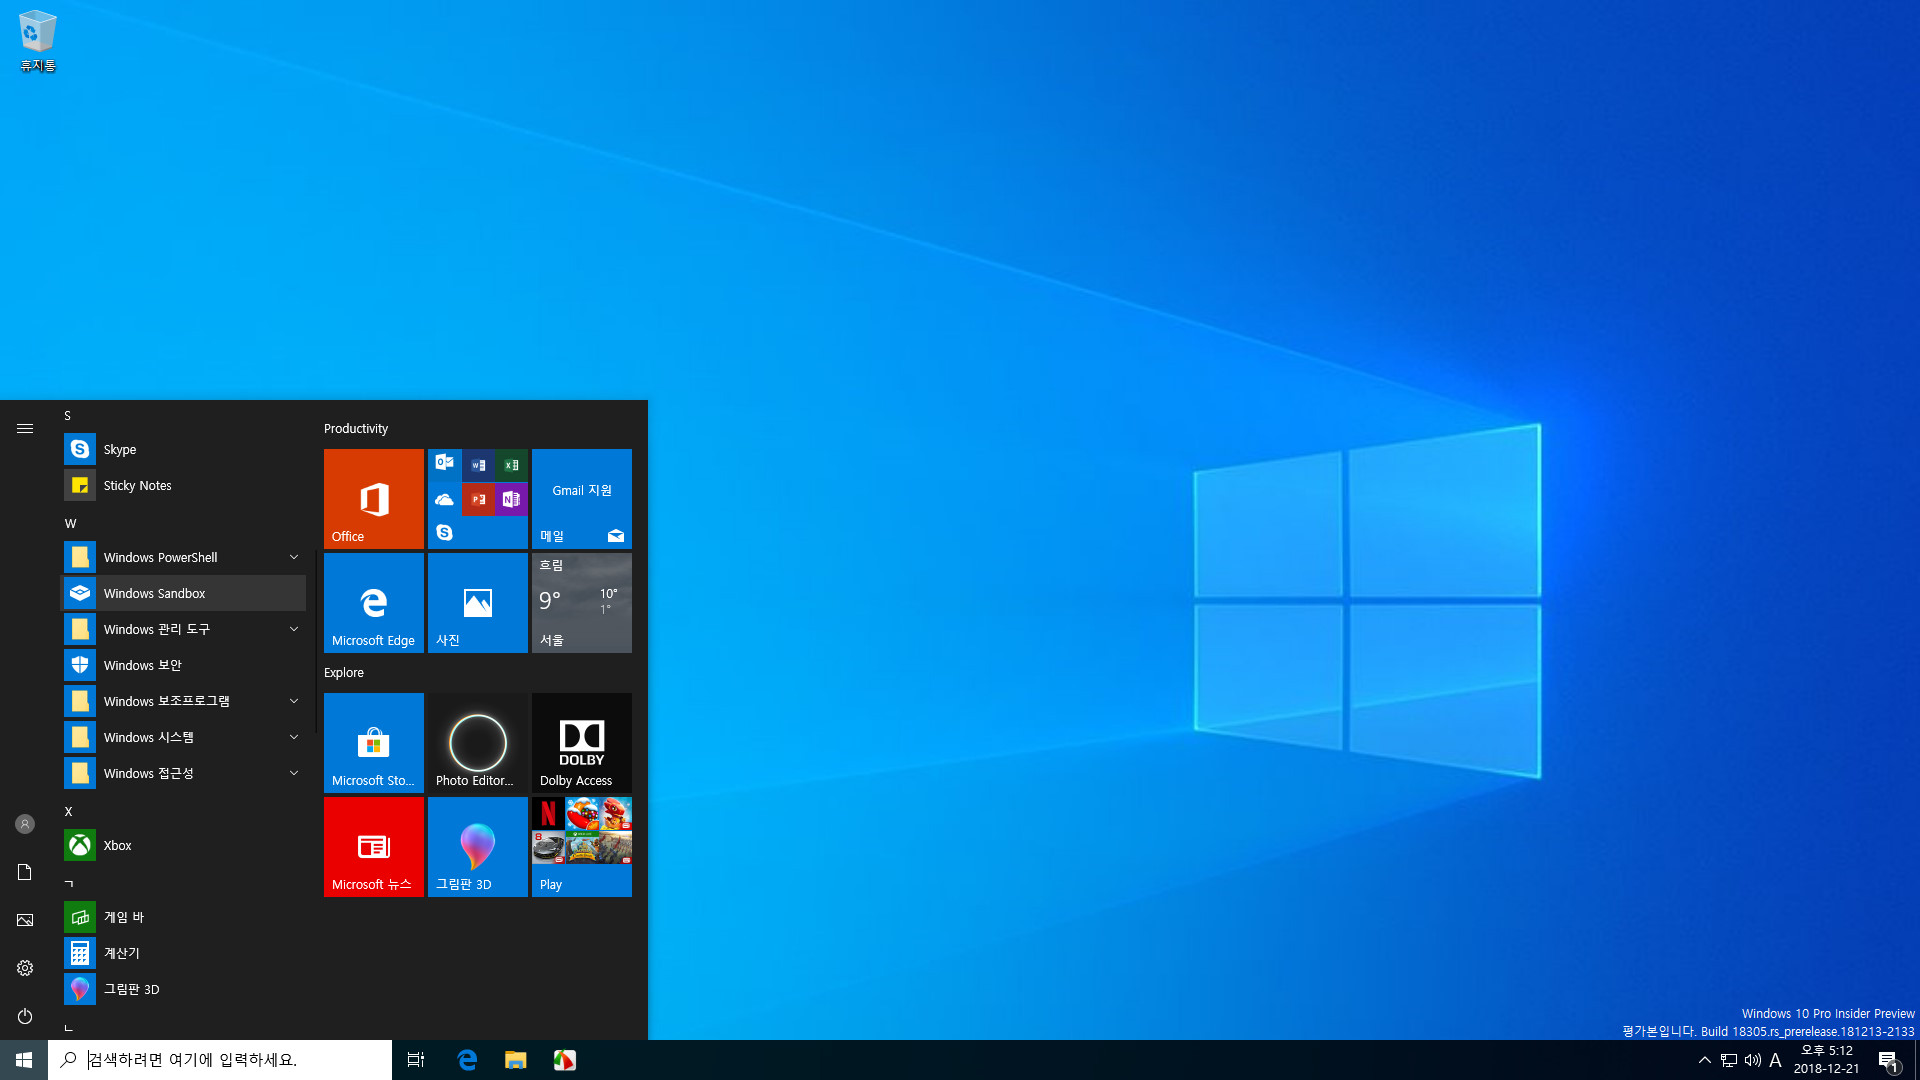The height and width of the screenshot is (1080, 1920).
Task: Open the Microsoft Edge tile
Action: click(374, 603)
